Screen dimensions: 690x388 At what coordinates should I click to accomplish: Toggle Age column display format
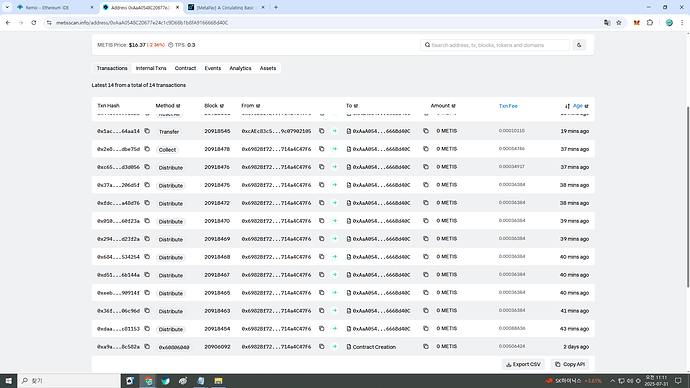tap(577, 106)
